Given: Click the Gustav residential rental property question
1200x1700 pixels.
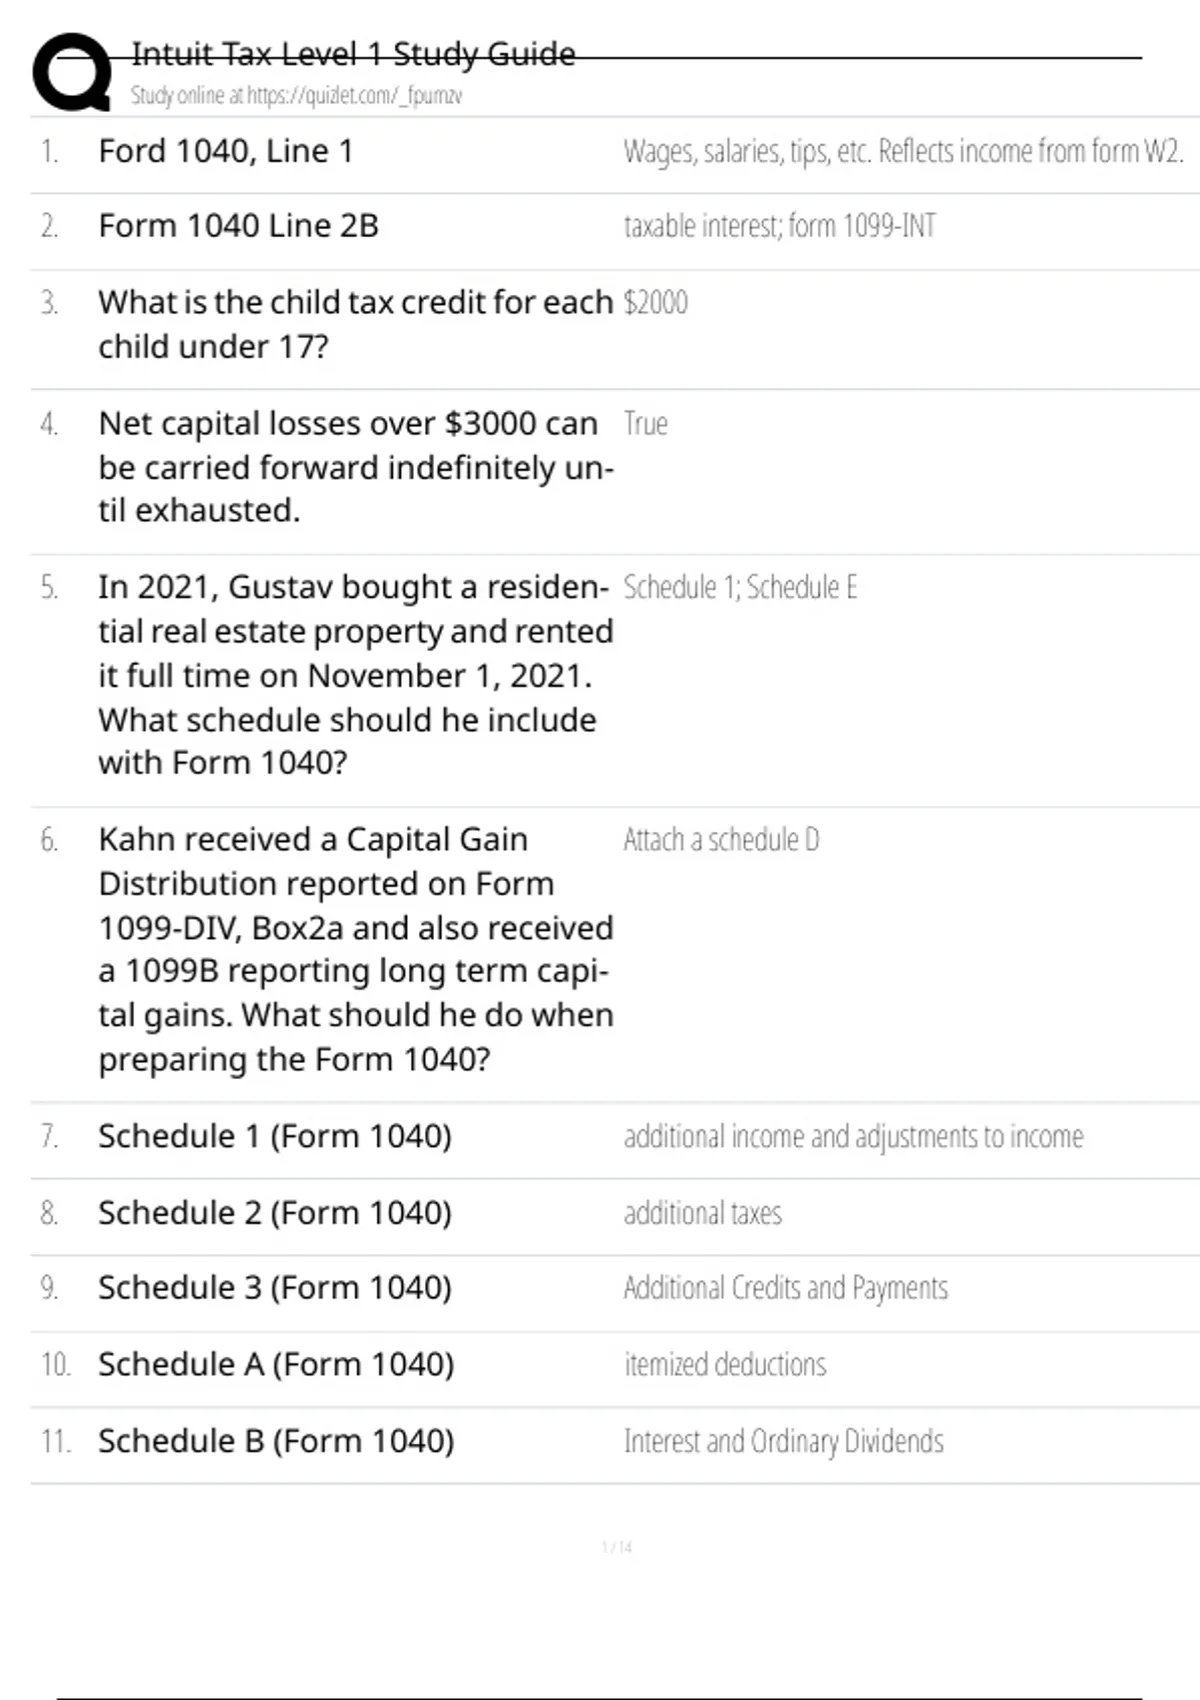Looking at the screenshot, I should coord(355,675).
